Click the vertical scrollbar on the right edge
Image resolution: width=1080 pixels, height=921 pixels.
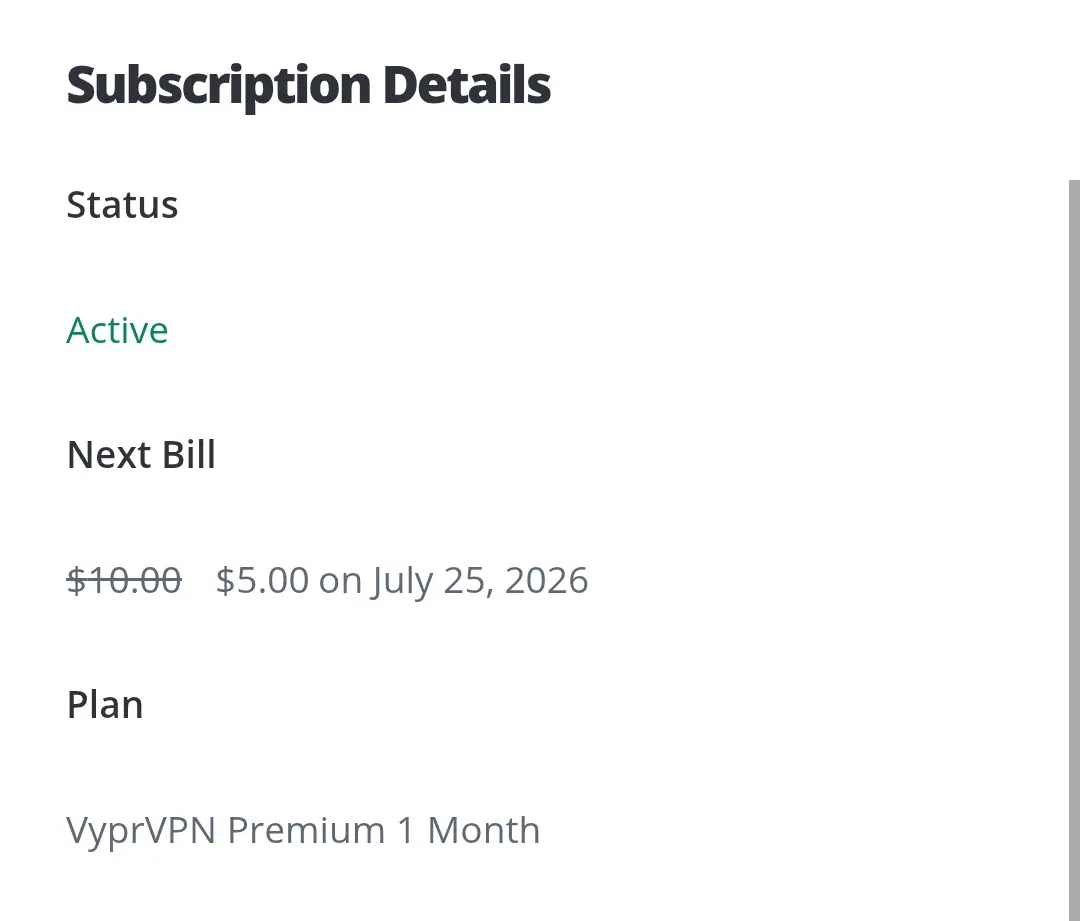(x=1074, y=550)
